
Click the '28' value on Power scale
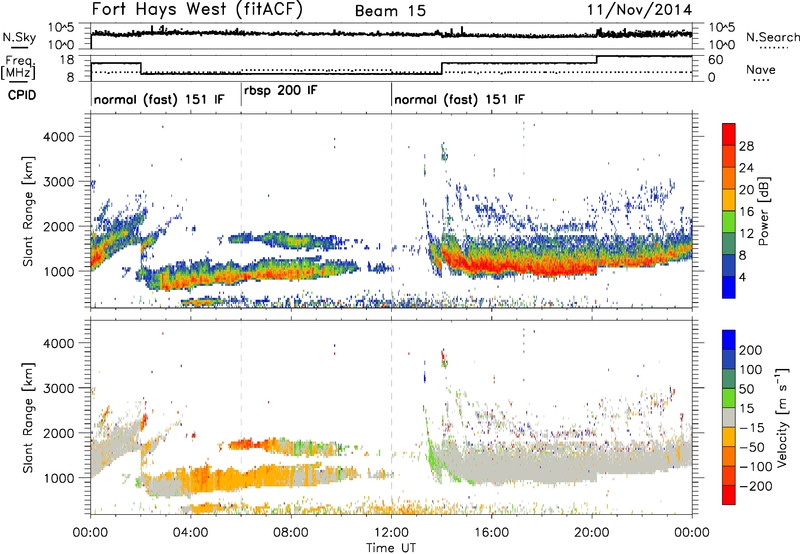click(x=746, y=146)
